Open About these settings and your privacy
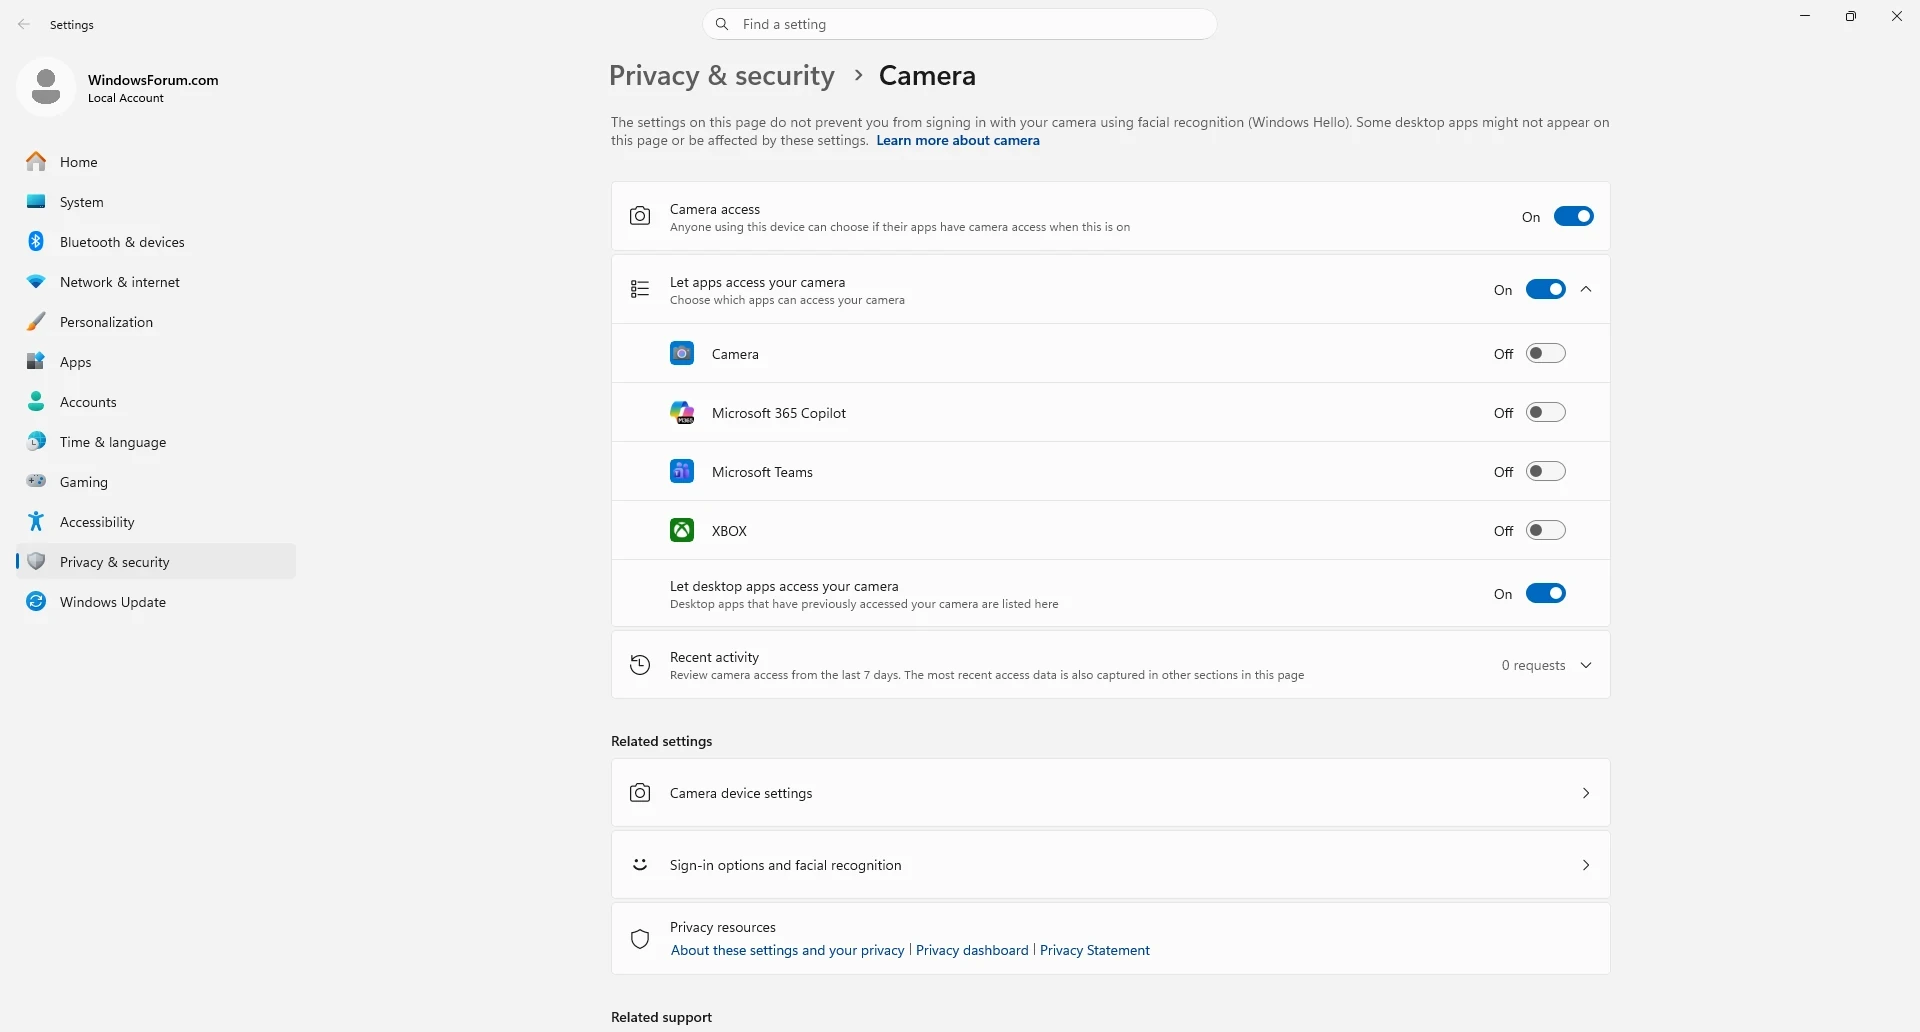 (787, 950)
